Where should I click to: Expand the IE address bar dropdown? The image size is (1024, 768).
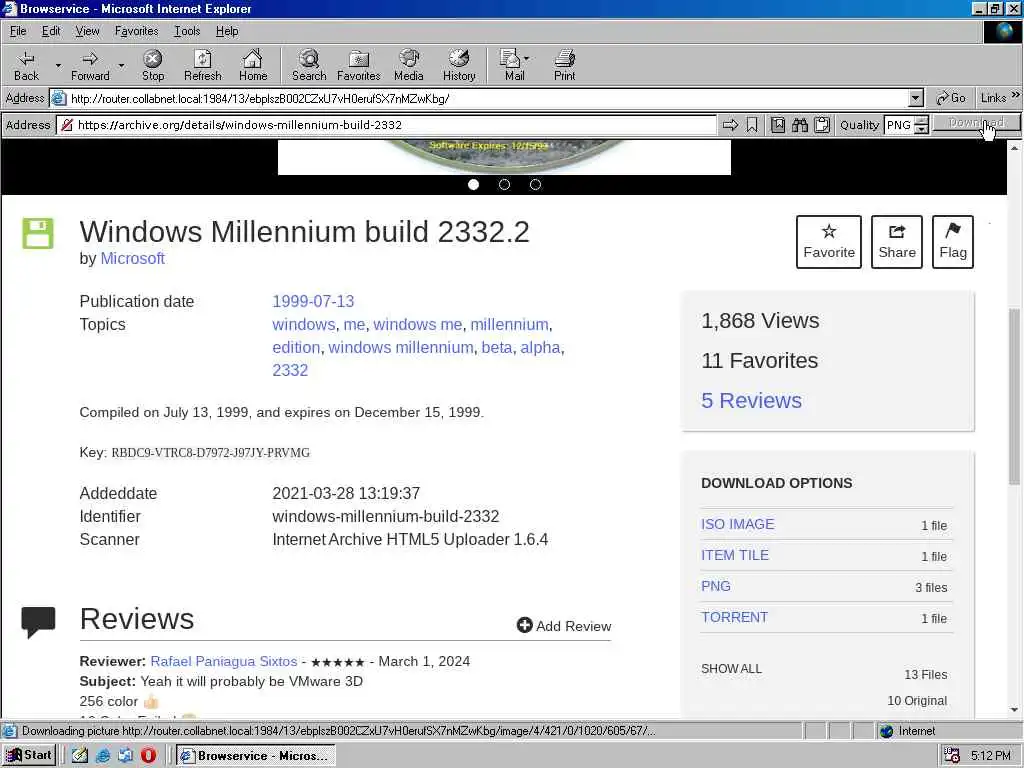tap(916, 99)
